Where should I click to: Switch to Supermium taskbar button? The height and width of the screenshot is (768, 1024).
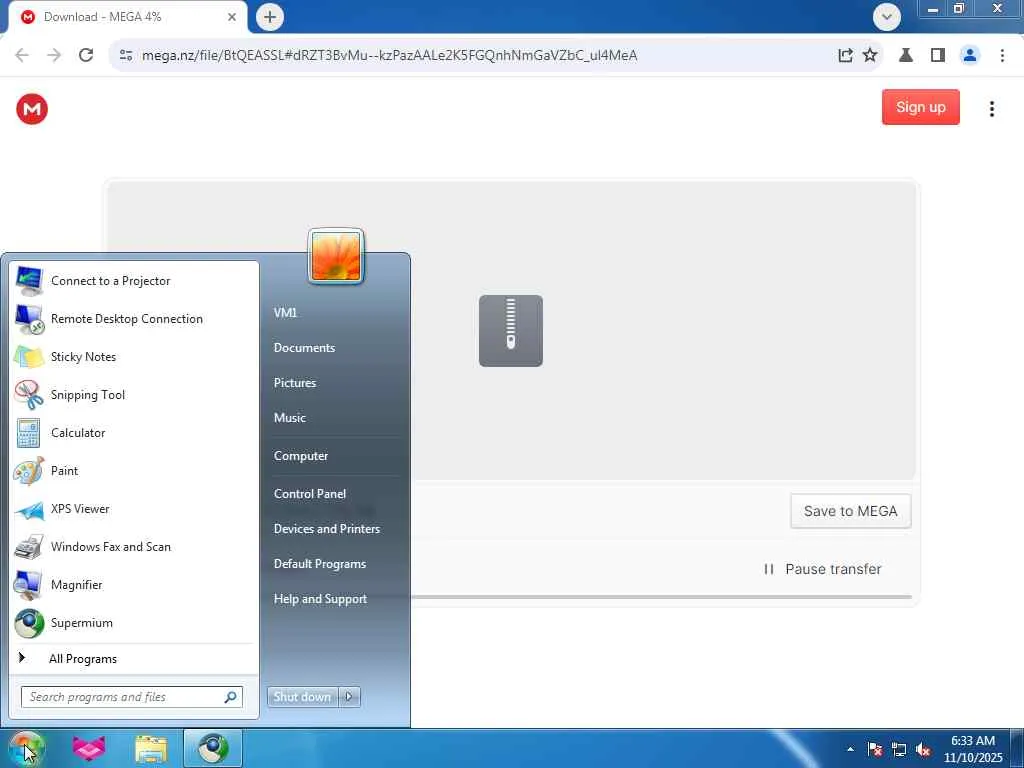[213, 748]
